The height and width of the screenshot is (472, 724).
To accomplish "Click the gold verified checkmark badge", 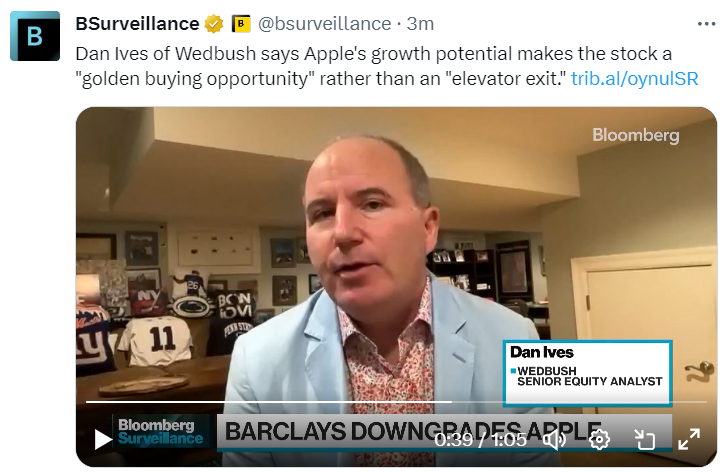I will point(214,24).
